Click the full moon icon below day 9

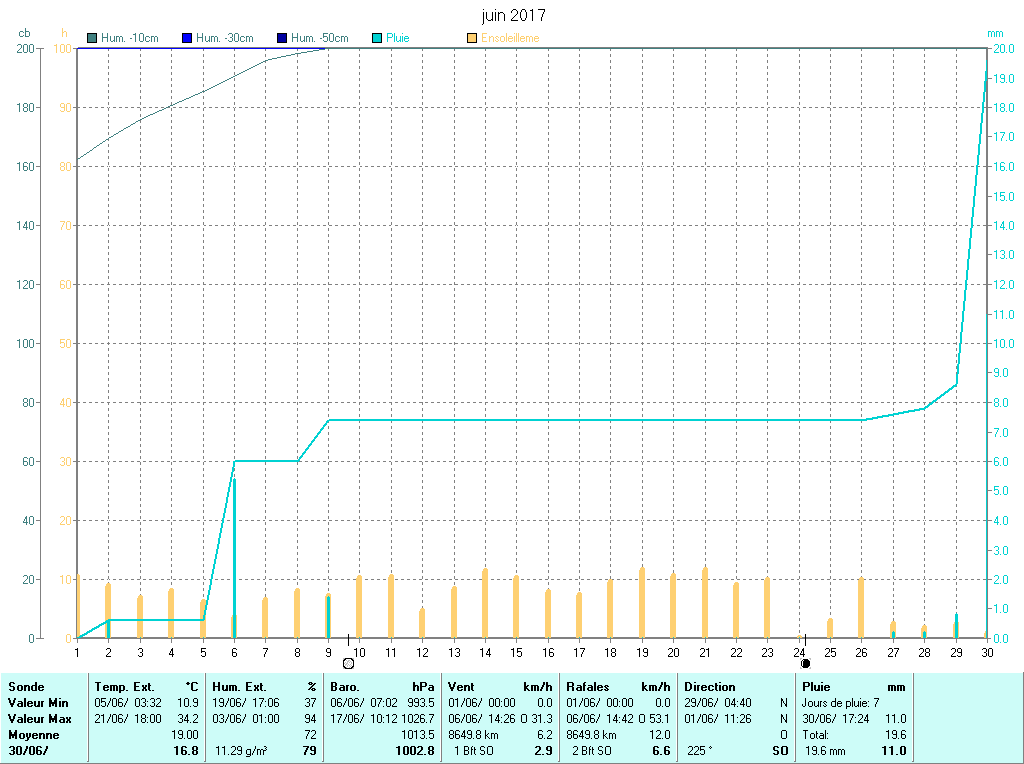click(x=348, y=663)
